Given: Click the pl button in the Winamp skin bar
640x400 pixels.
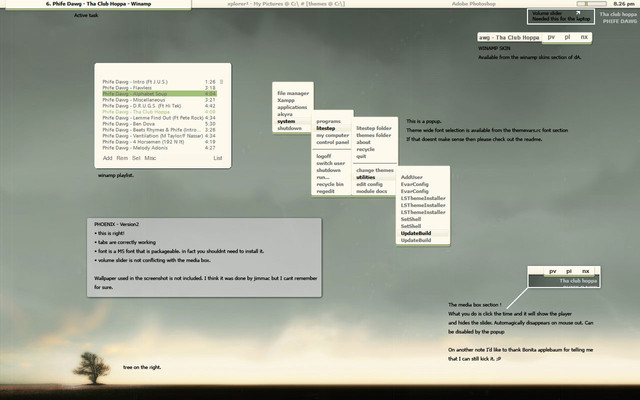Looking at the screenshot, I should 567,37.
